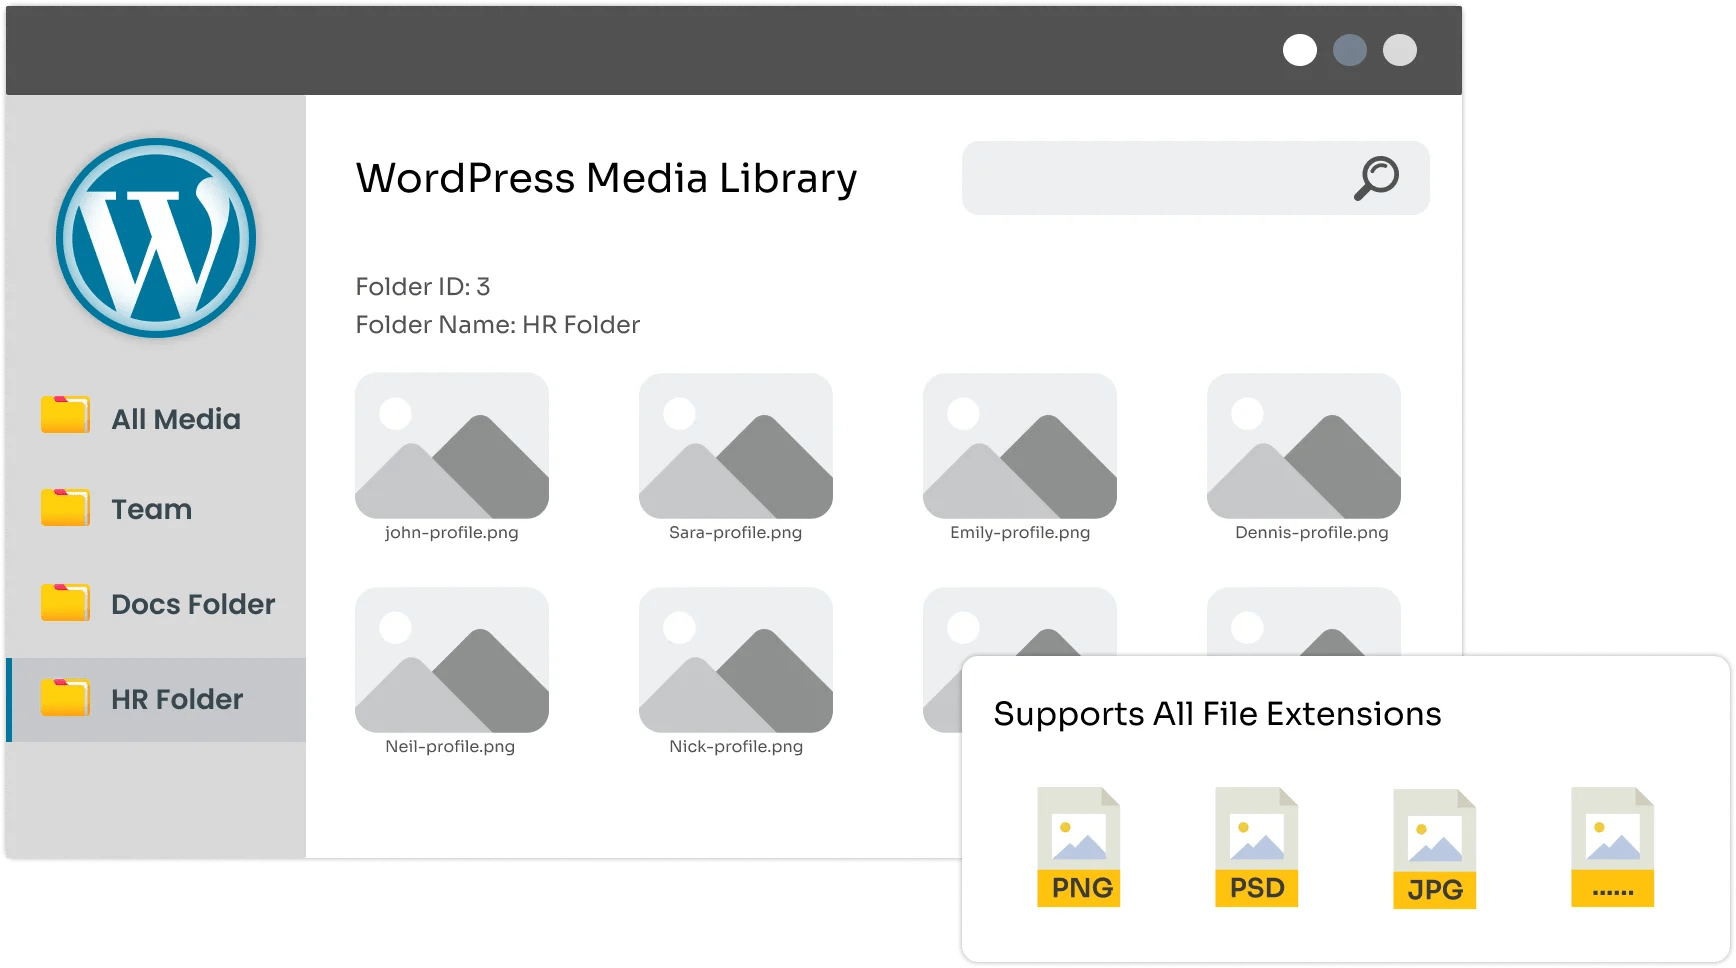
Task: Click the All Media folder icon
Action: 64,415
